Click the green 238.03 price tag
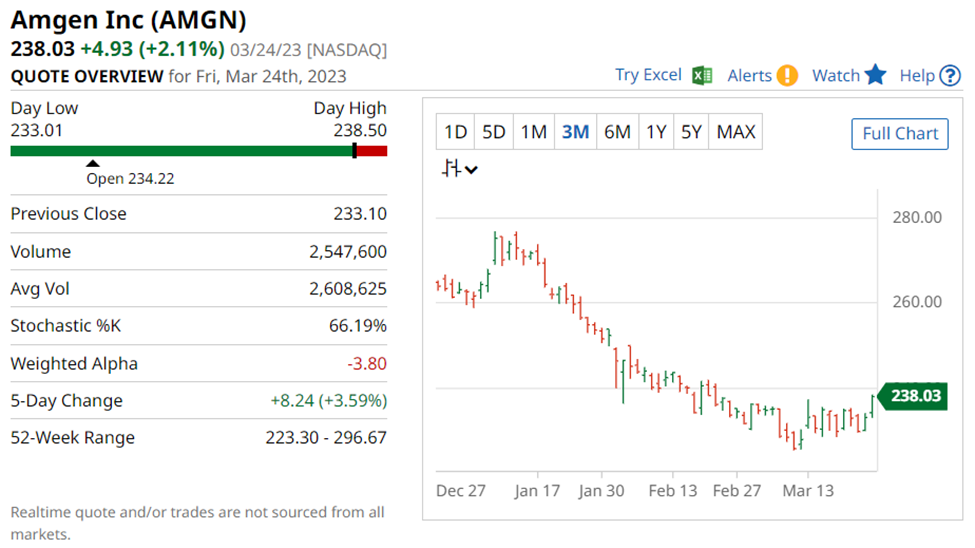The height and width of the screenshot is (548, 975). [x=913, y=396]
